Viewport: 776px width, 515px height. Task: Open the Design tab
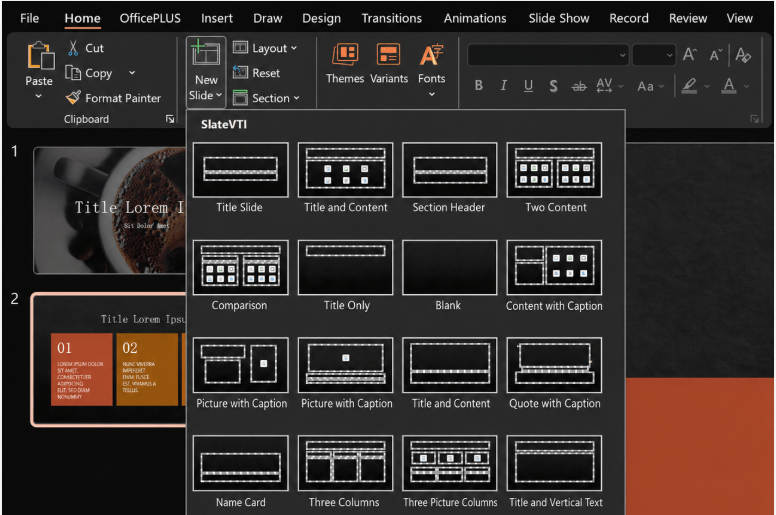point(321,18)
